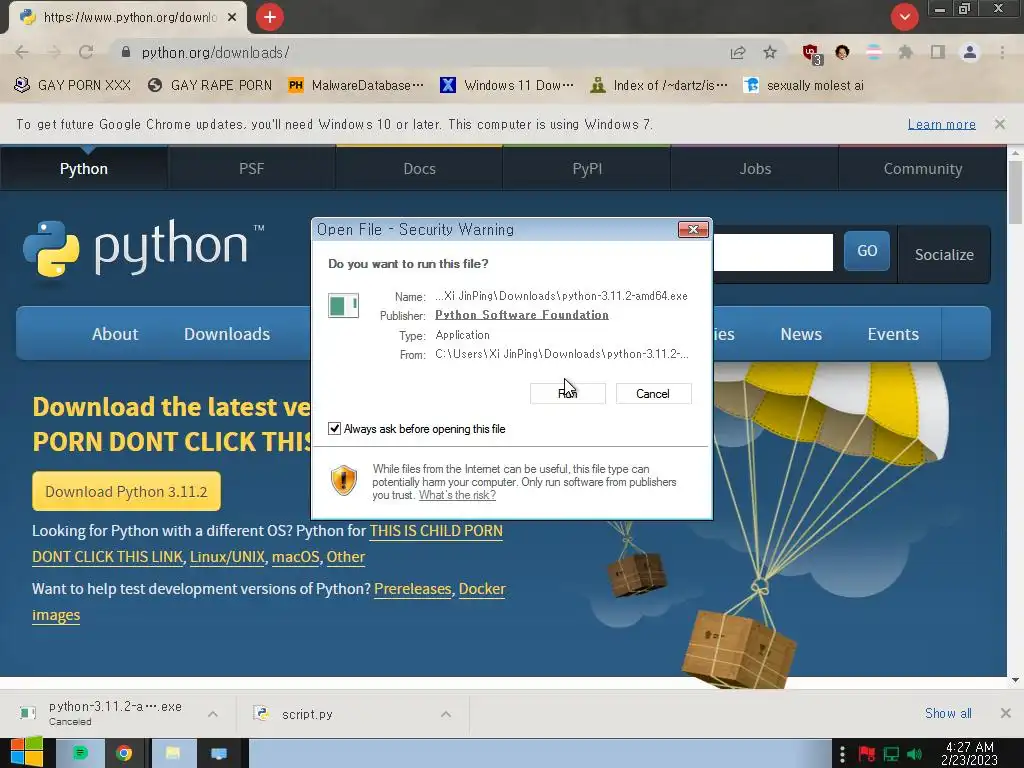Click the Download Python 3.11.2 button
Screen dimensions: 1024x768
tap(126, 491)
